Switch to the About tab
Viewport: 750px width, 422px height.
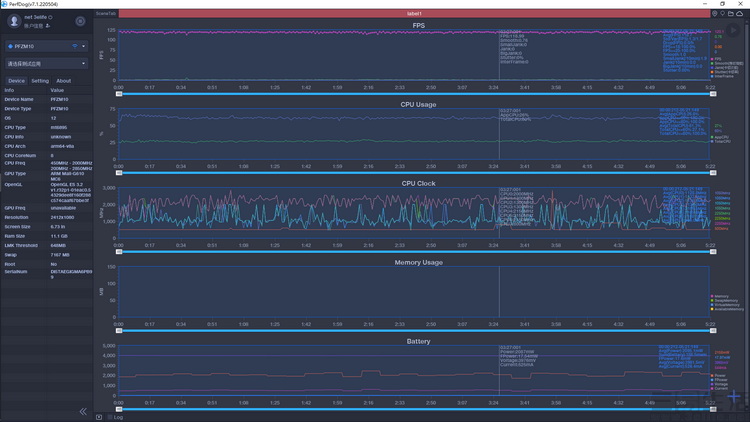coord(64,81)
